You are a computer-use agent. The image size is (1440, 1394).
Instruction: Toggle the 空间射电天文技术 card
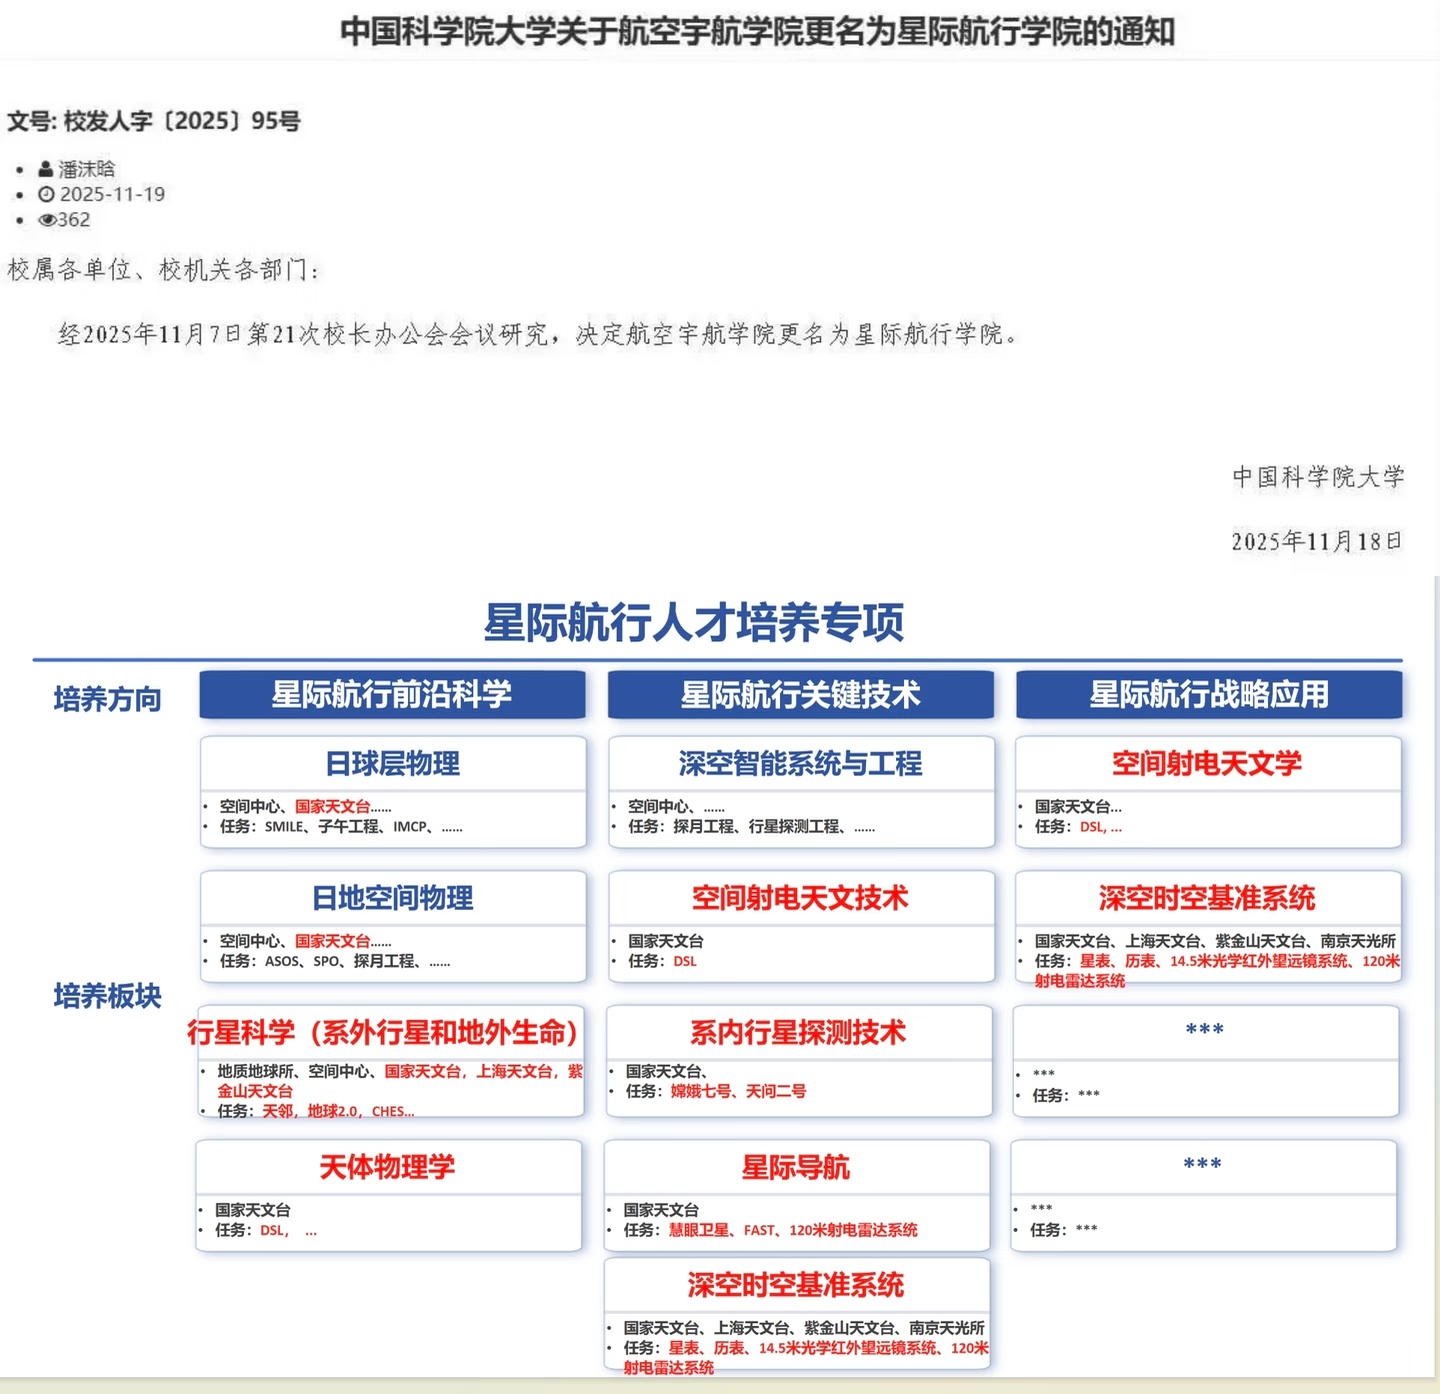[800, 899]
